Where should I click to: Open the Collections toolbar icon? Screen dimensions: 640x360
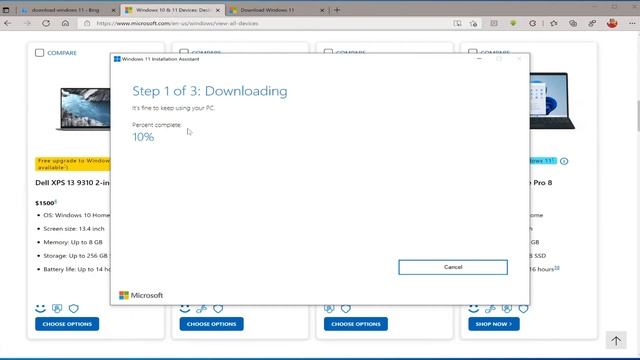573,23
